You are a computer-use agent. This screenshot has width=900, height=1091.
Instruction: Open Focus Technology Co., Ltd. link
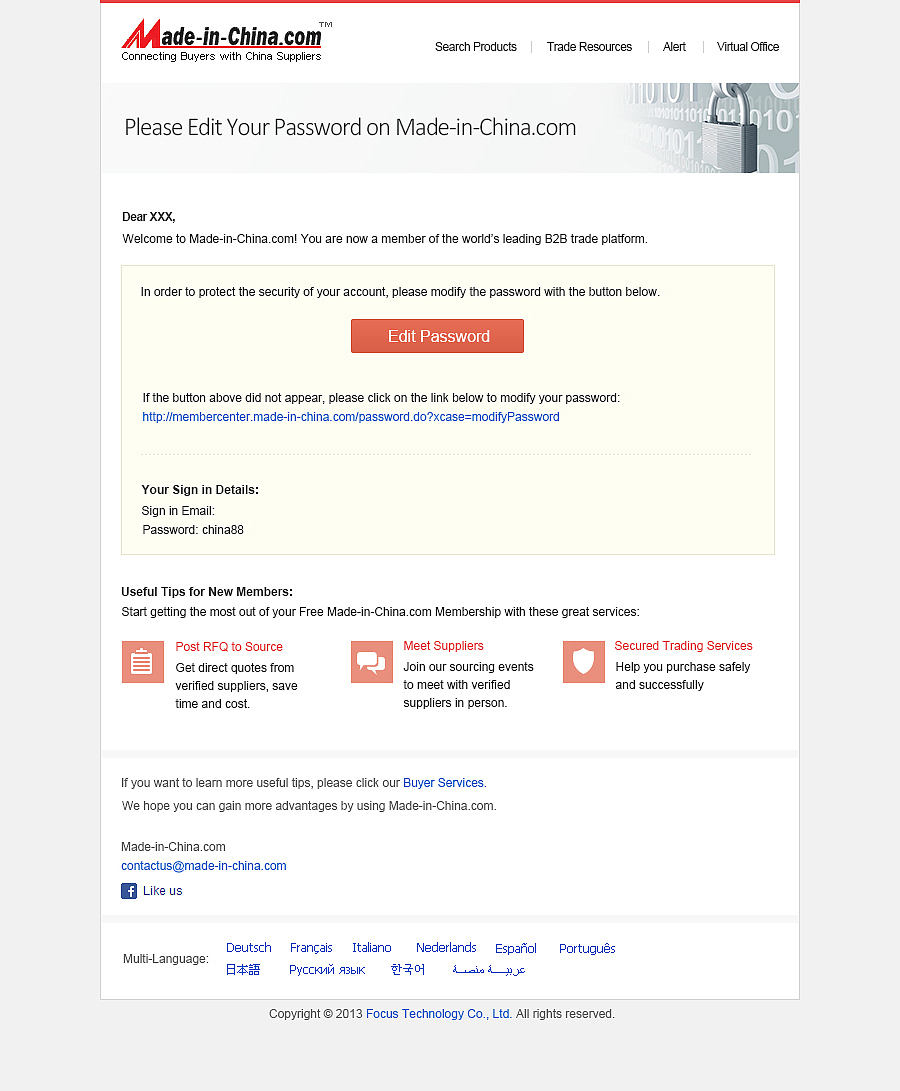point(439,1014)
